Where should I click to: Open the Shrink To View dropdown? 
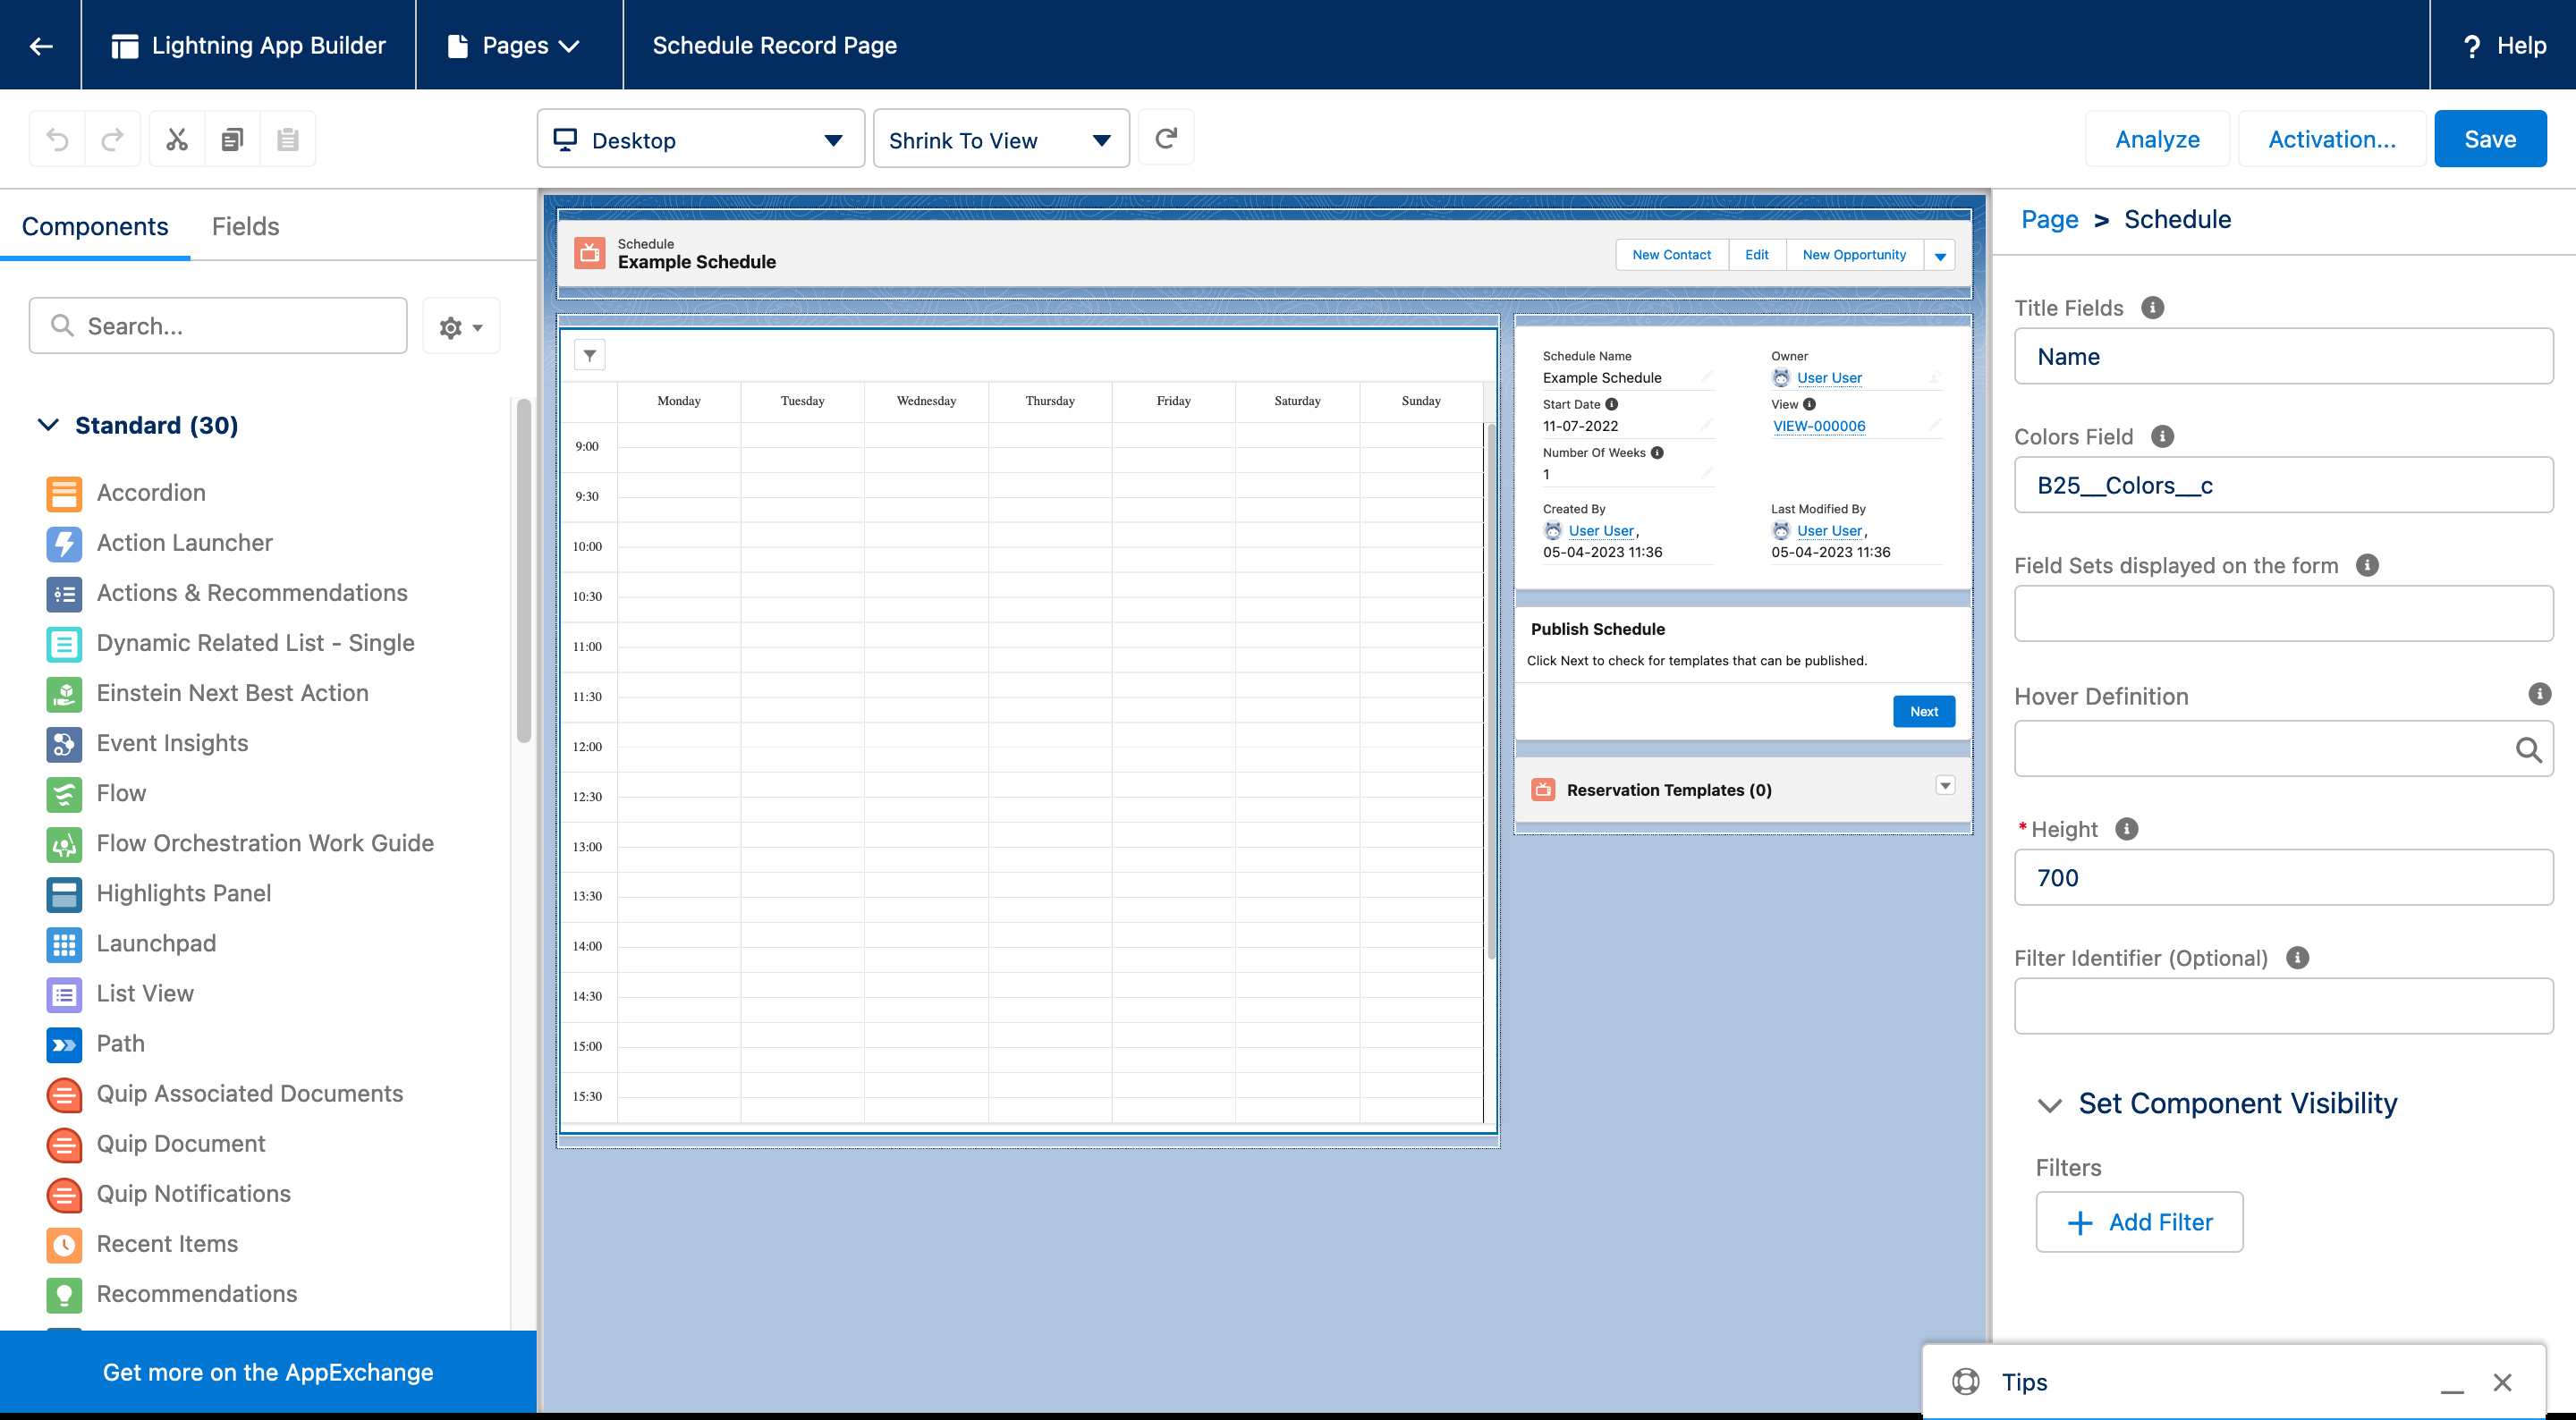click(1000, 139)
